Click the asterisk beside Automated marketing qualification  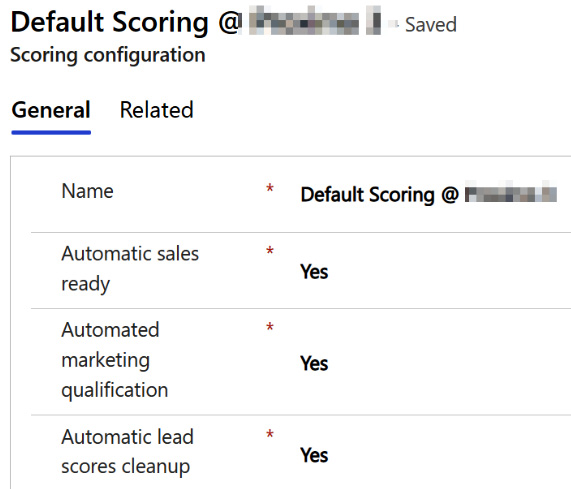pyautogui.click(x=270, y=327)
